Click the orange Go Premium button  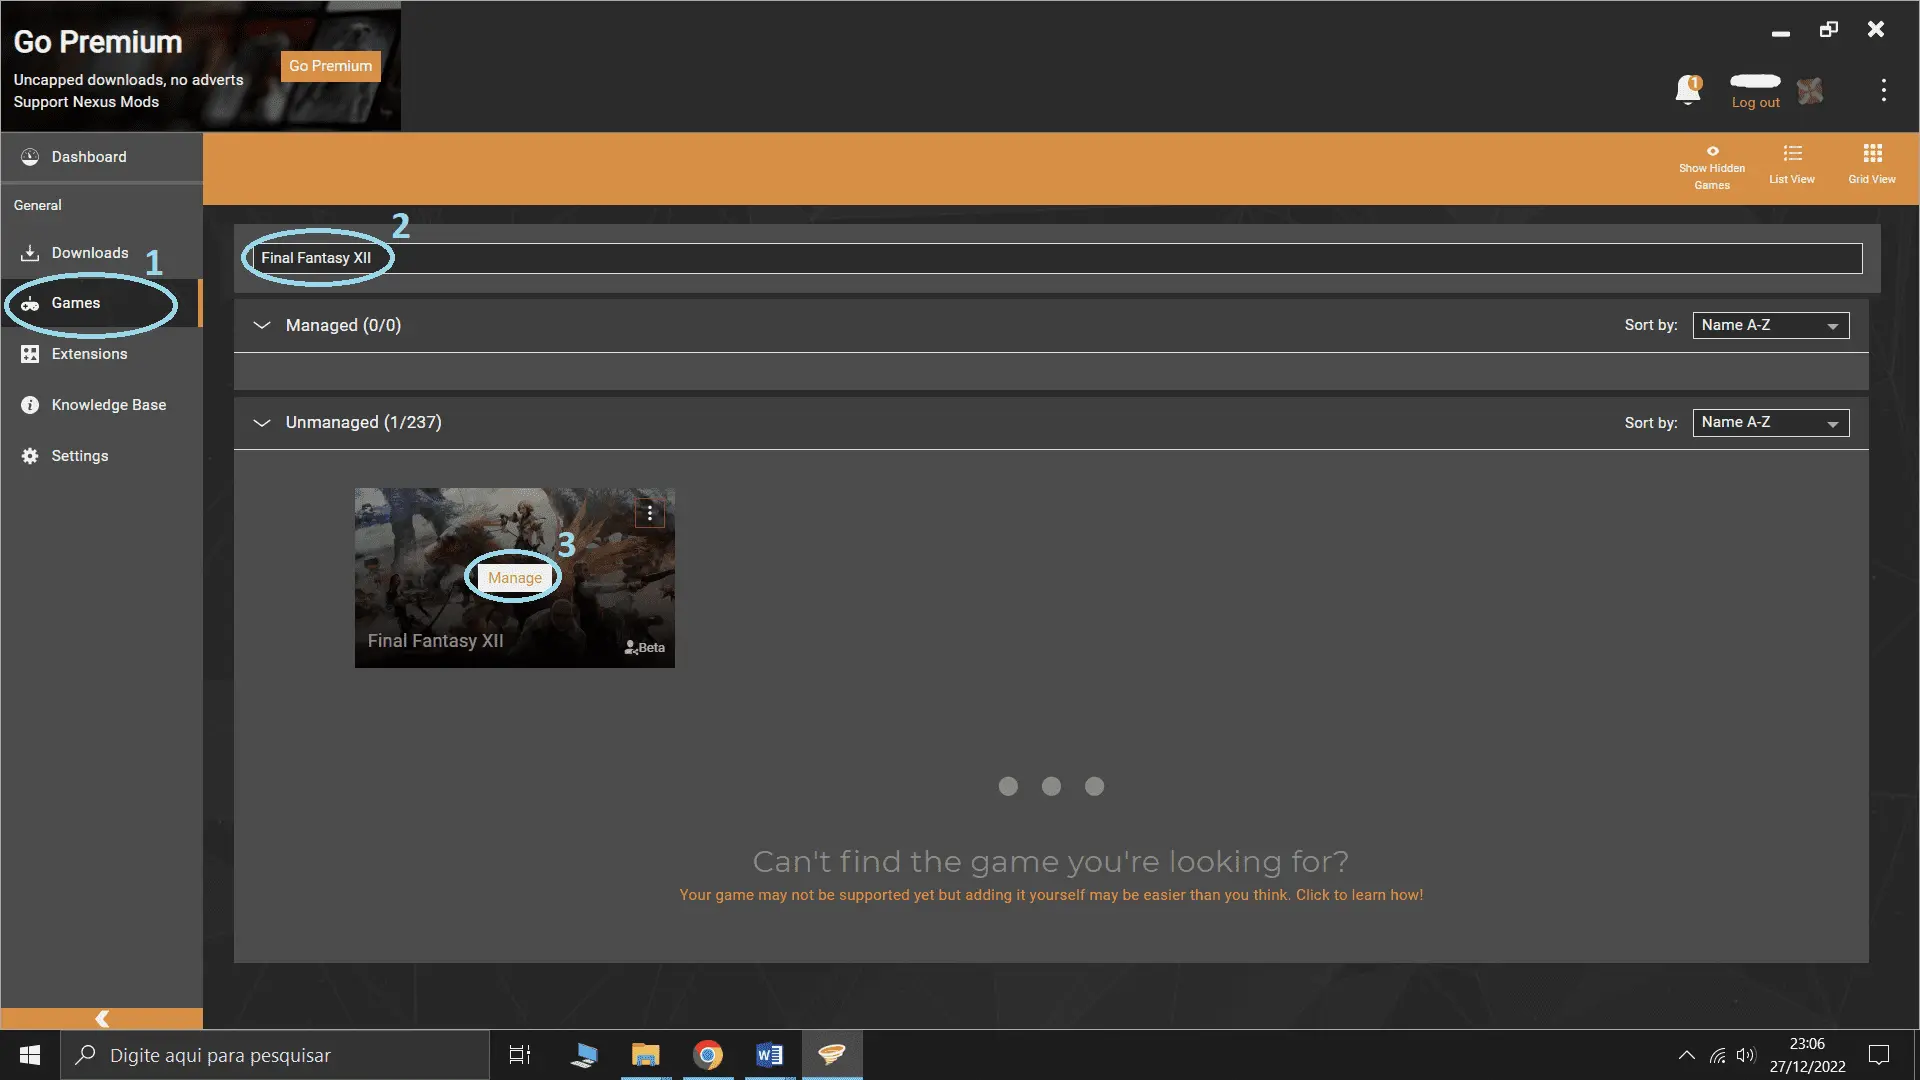tap(330, 66)
